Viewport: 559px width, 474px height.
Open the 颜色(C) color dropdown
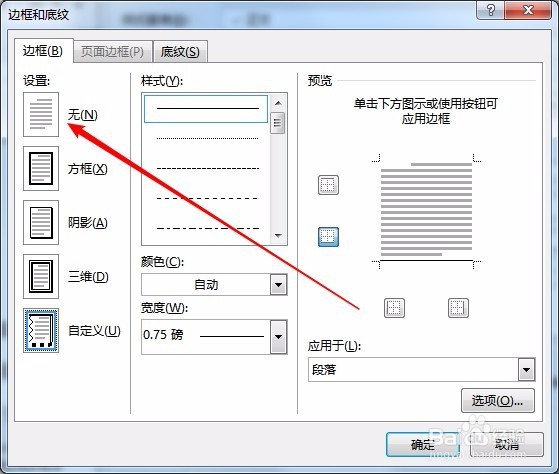click(278, 285)
